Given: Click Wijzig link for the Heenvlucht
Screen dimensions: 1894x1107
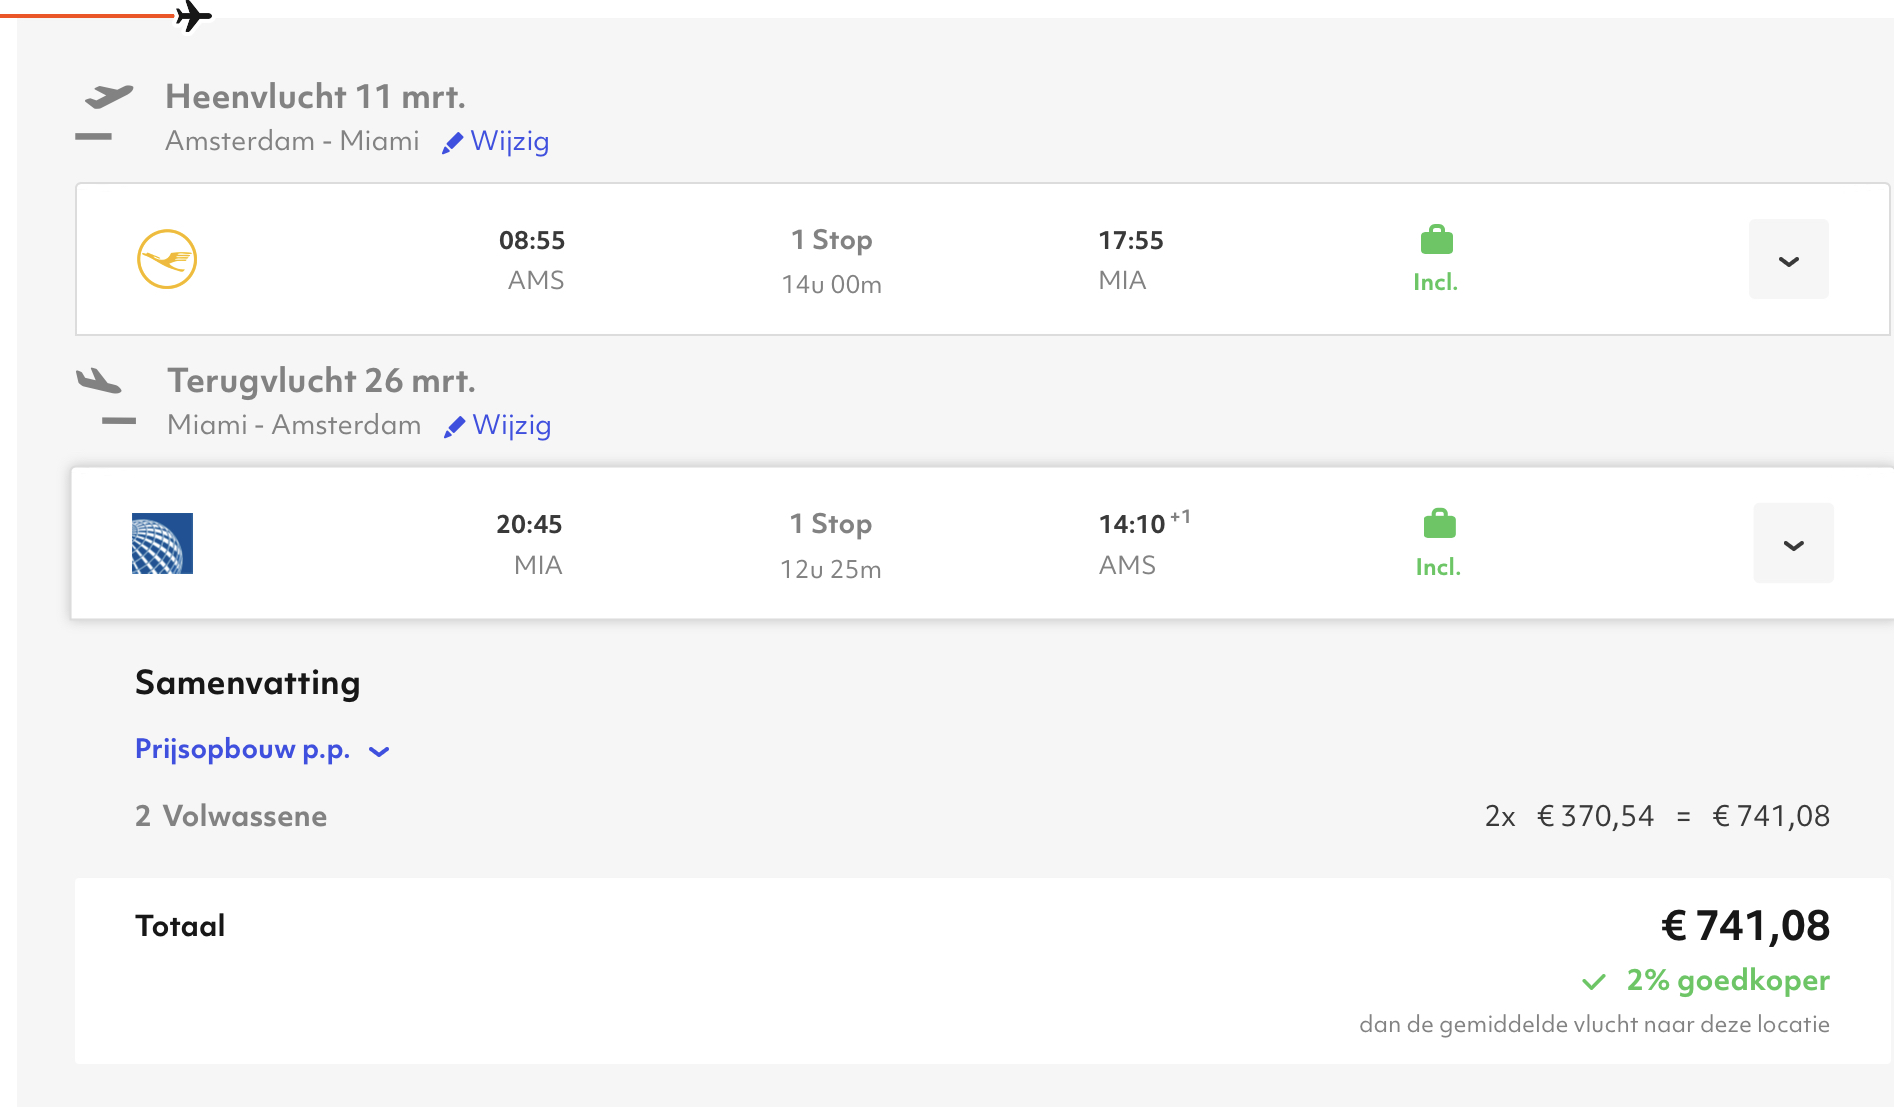Looking at the screenshot, I should coord(509,141).
